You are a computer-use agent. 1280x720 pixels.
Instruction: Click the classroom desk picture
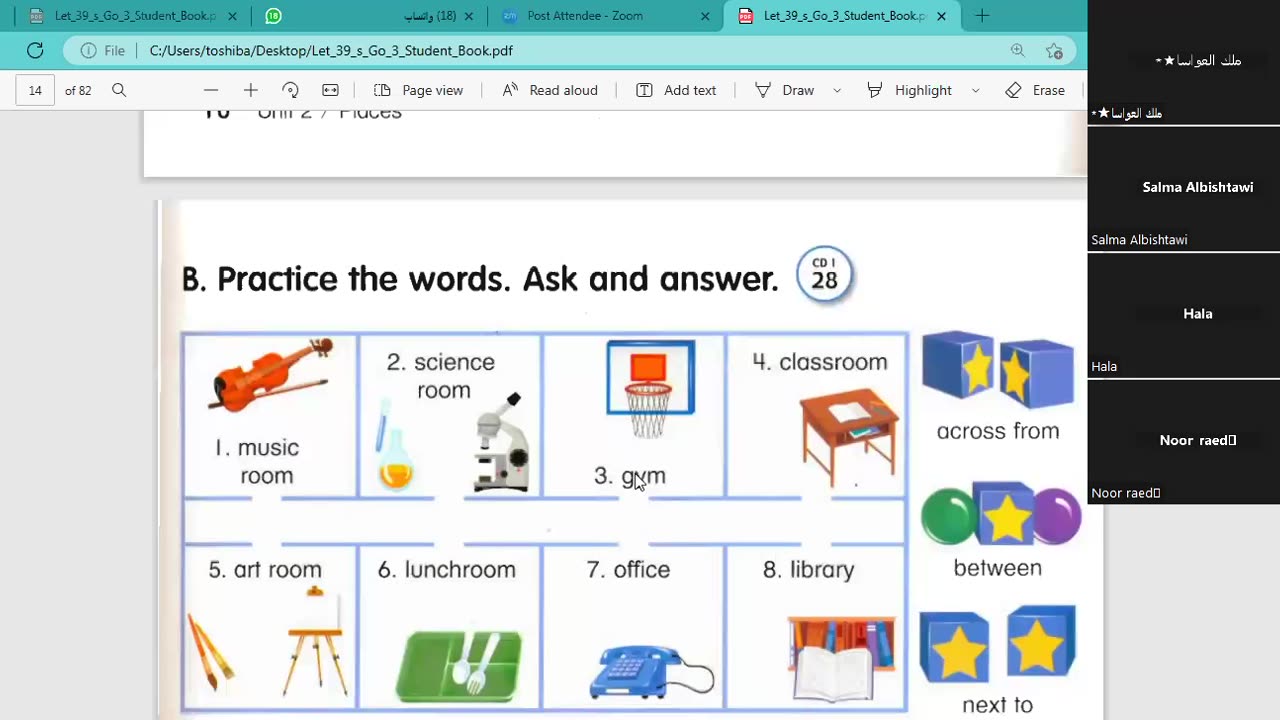(x=849, y=436)
